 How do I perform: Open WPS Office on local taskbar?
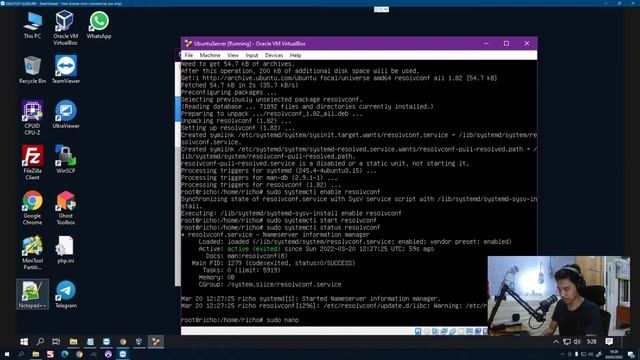pos(50,354)
